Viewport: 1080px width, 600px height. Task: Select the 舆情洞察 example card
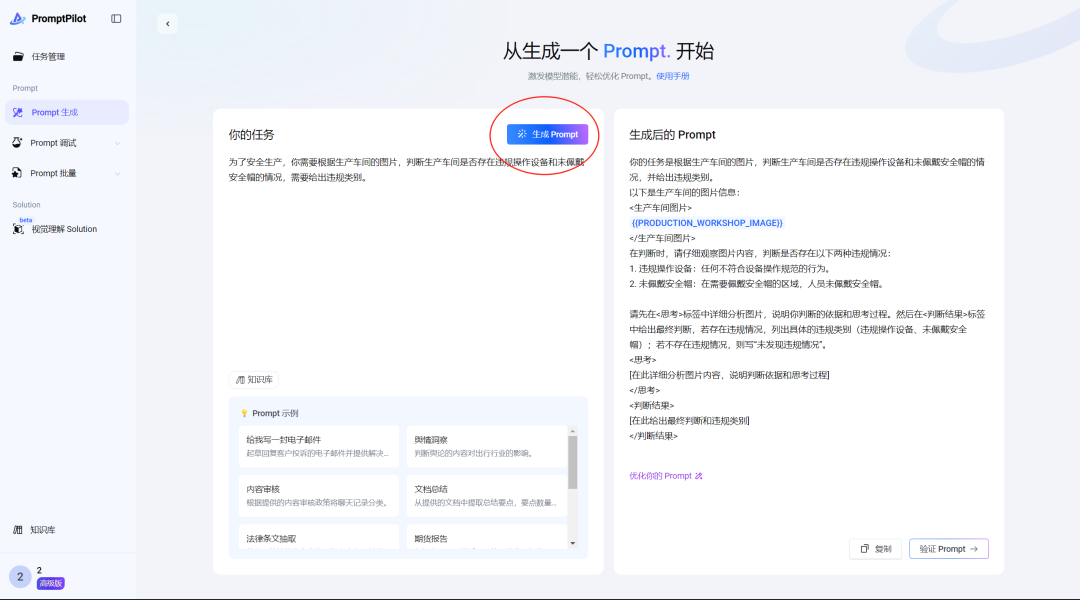click(x=486, y=446)
